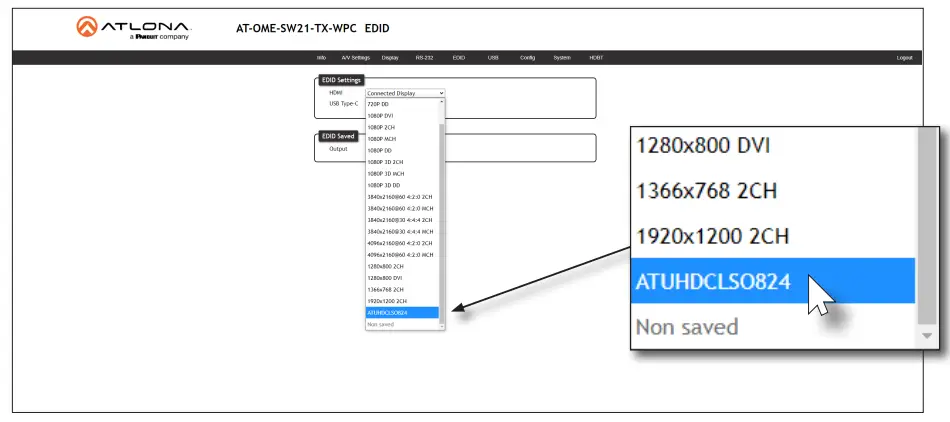This screenshot has height=422, width=950.
Task: Select the 1080P MCH EDID
Action: click(x=402, y=139)
